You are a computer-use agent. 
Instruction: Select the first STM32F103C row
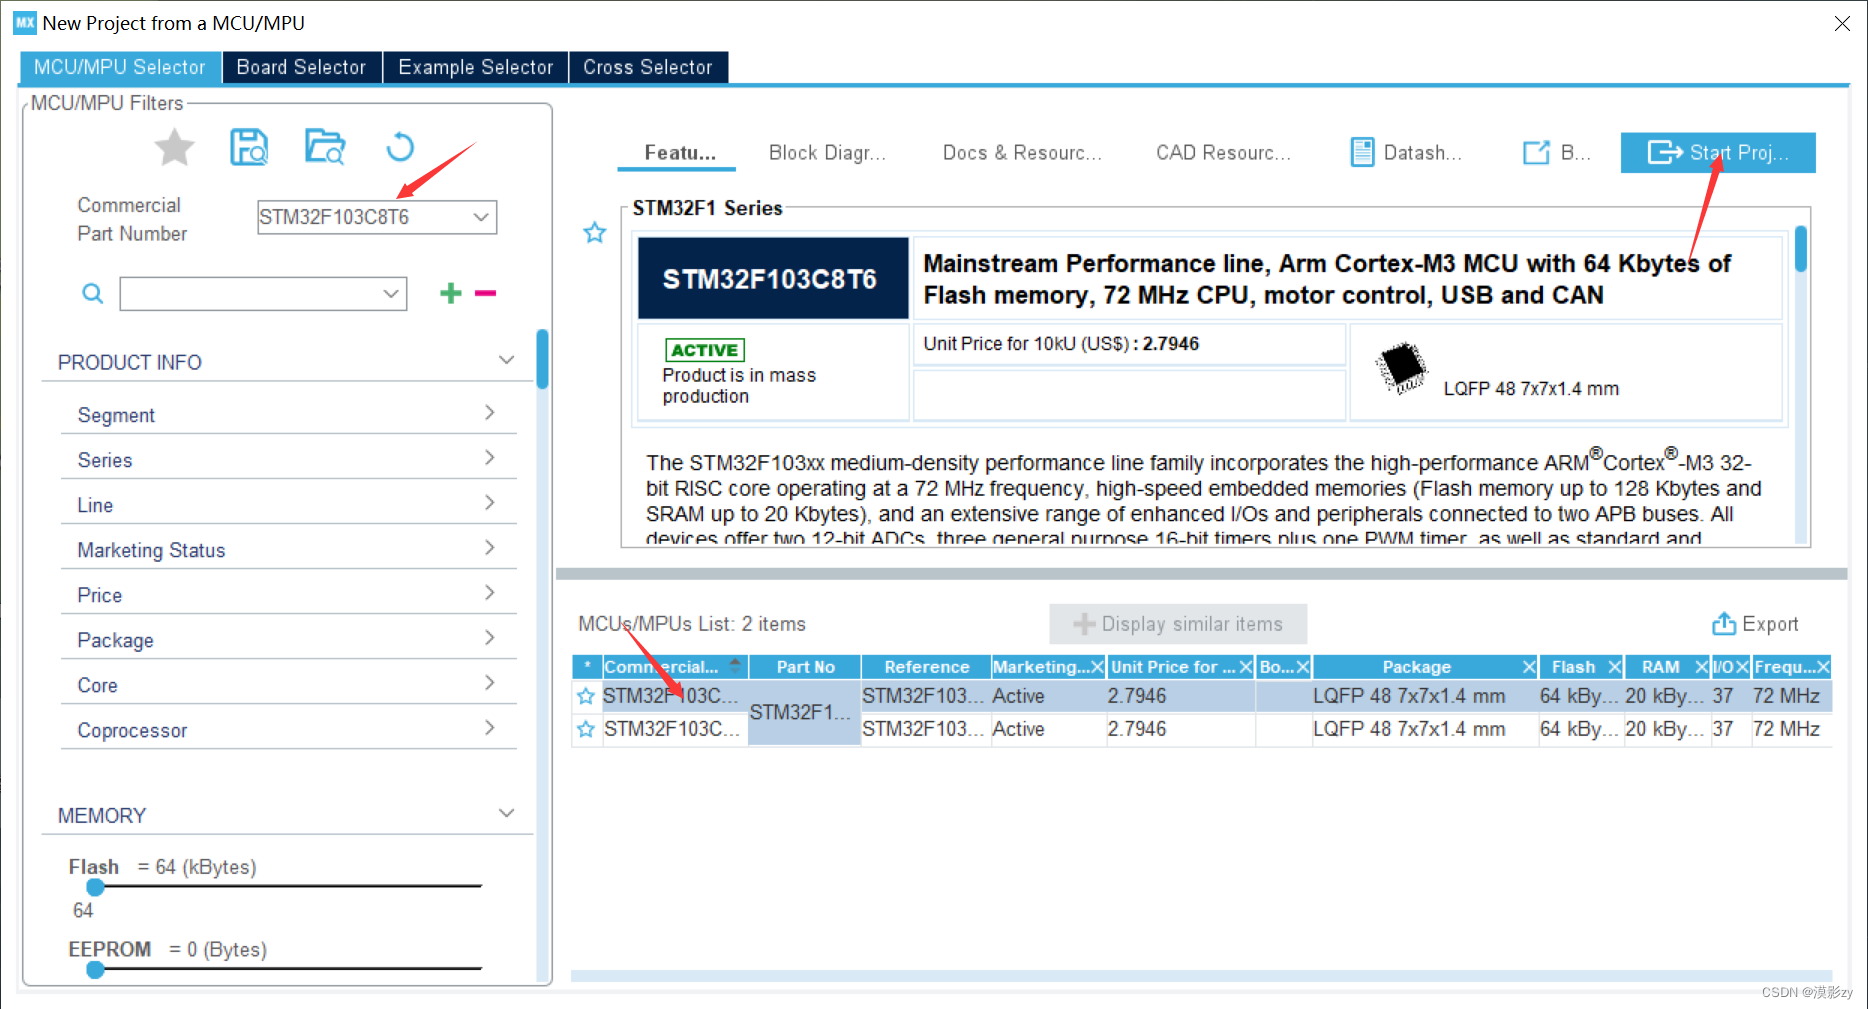point(1201,696)
